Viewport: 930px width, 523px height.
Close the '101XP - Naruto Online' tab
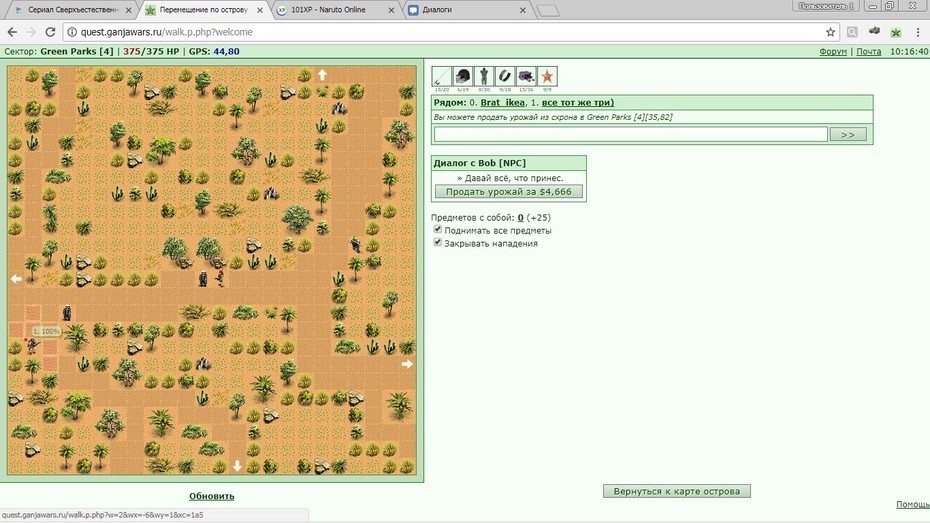point(391,10)
